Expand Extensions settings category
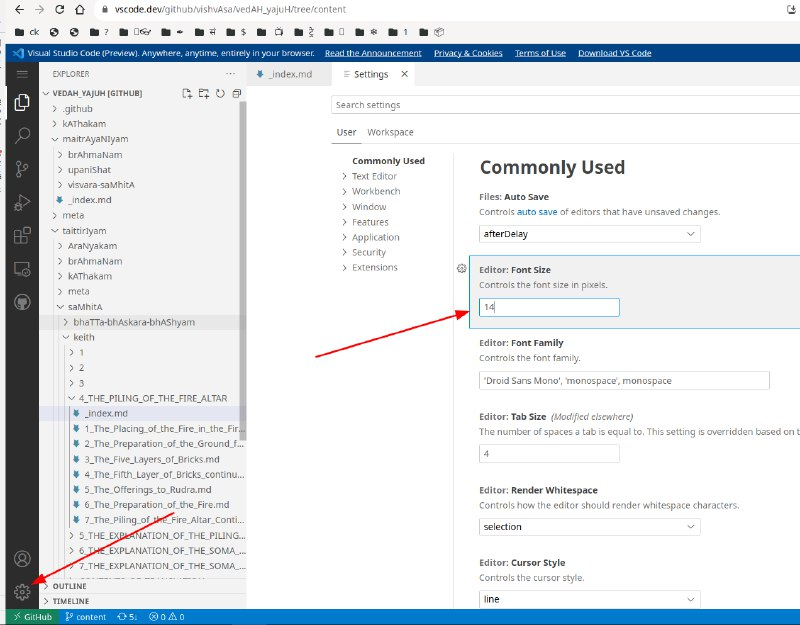Screen dimensions: 800x625 tap(374, 267)
